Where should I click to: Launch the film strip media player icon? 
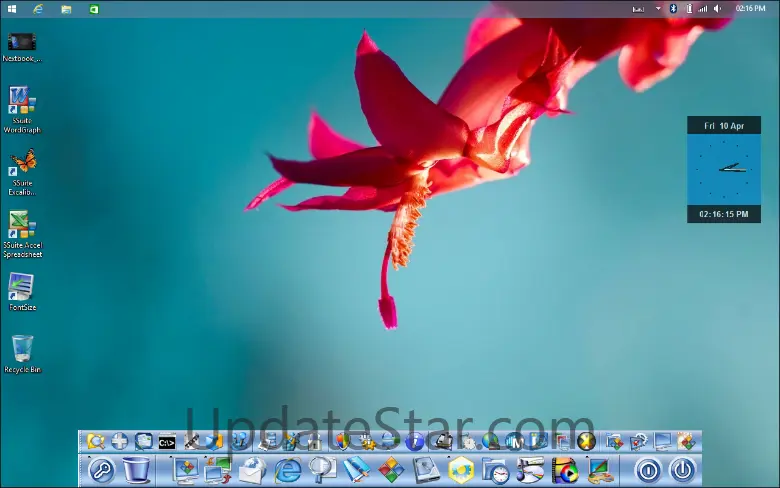(x=565, y=470)
